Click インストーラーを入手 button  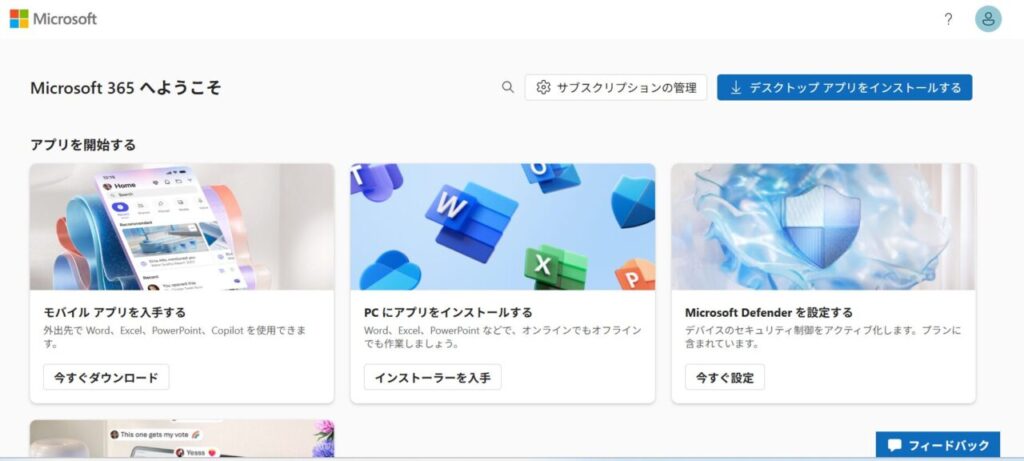pyautogui.click(x=432, y=377)
